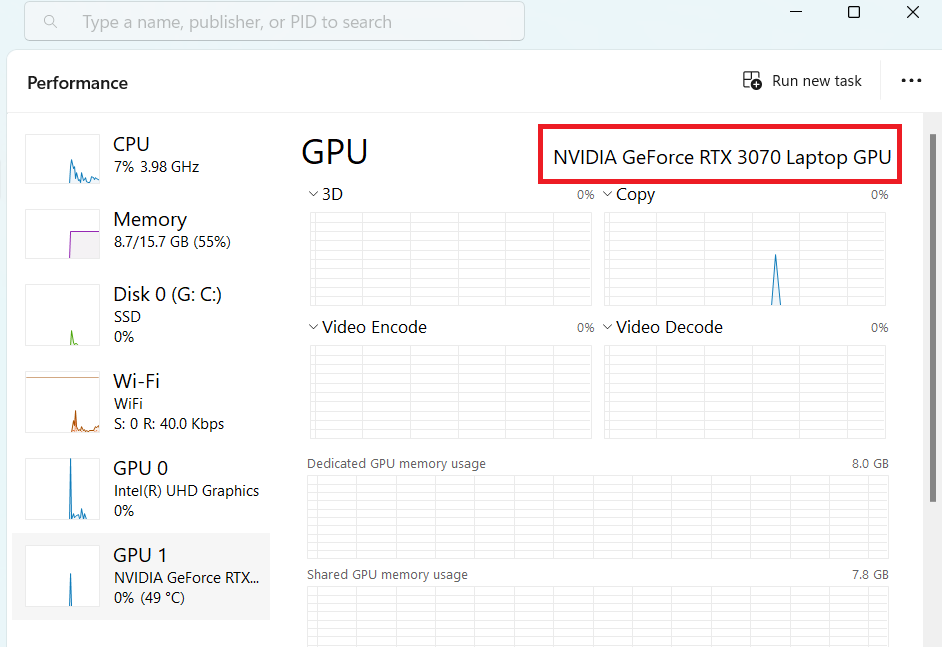Image resolution: width=942 pixels, height=647 pixels.
Task: Click the vertical scrollbar thumb
Action: [932, 318]
